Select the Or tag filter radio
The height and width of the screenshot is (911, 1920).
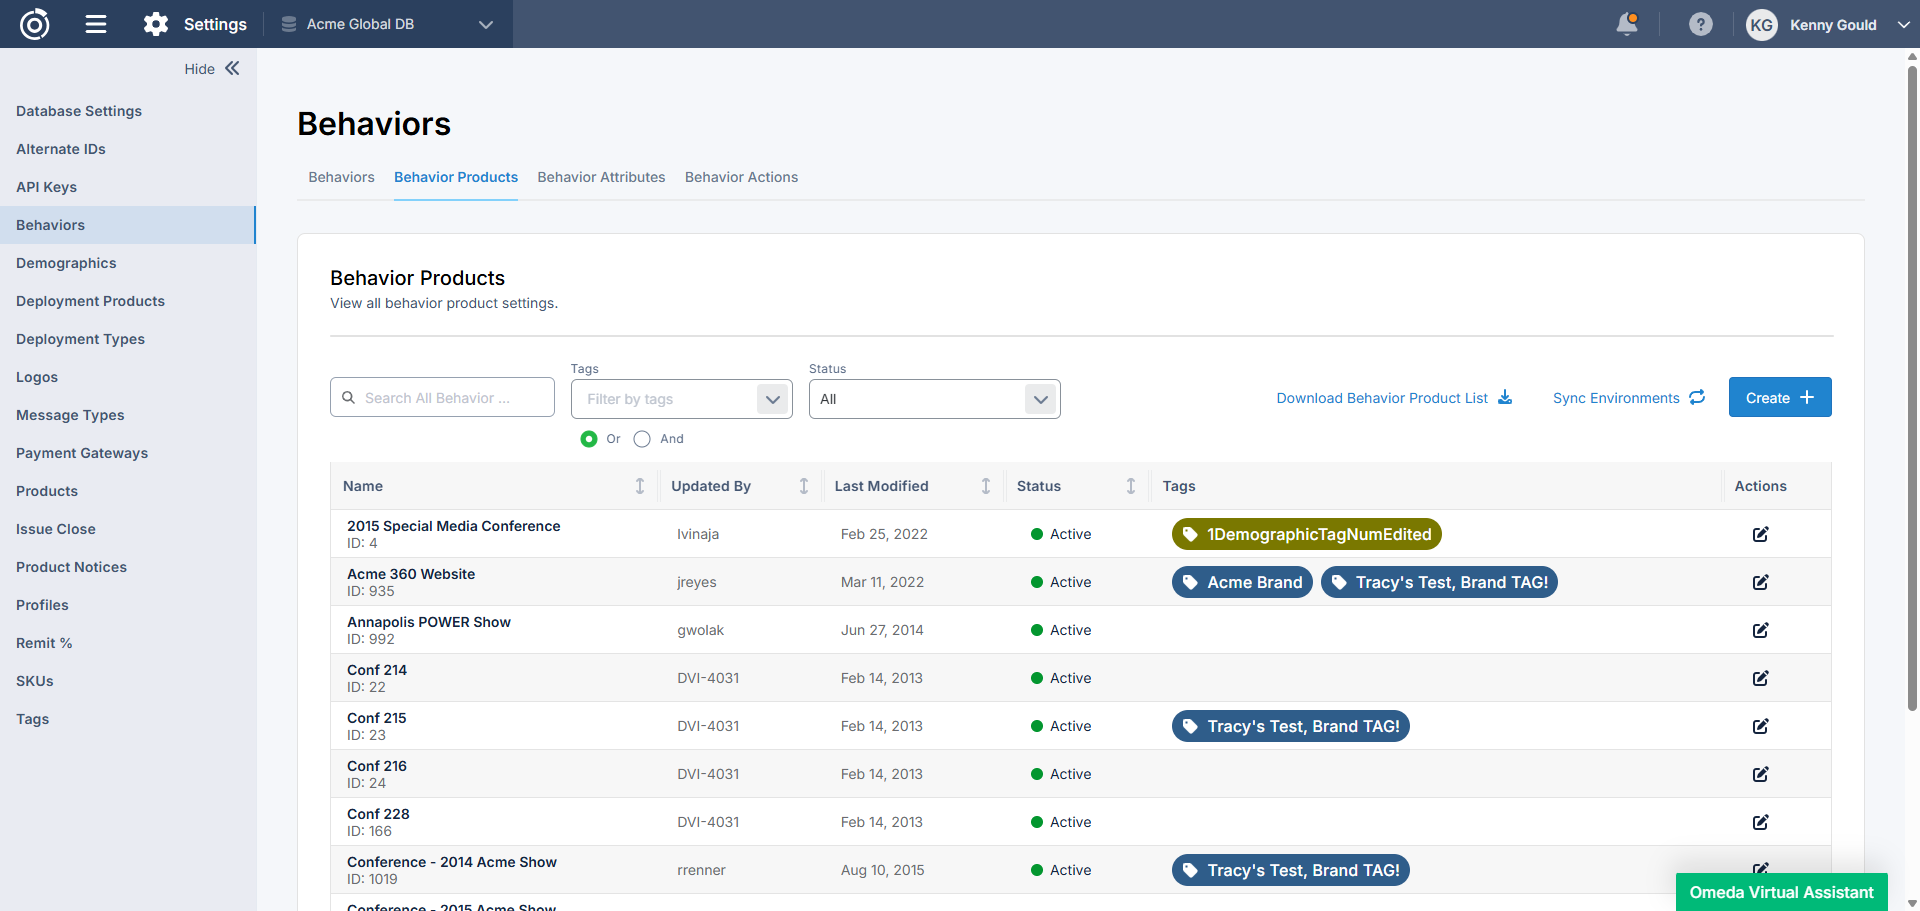point(589,439)
